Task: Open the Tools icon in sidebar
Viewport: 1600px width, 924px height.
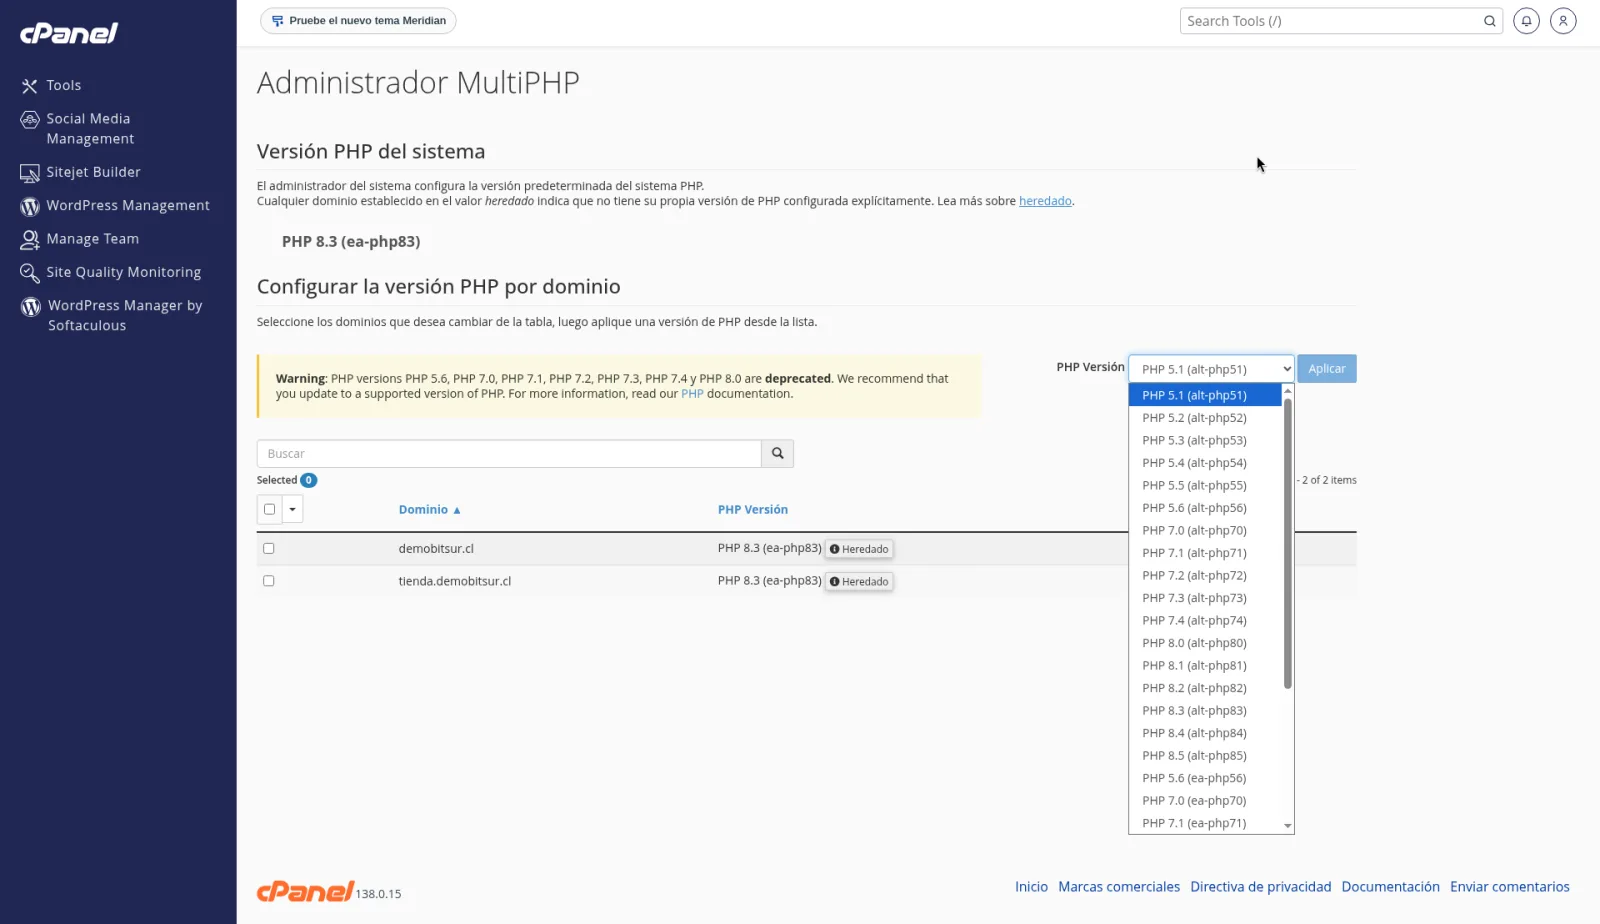Action: coord(30,86)
